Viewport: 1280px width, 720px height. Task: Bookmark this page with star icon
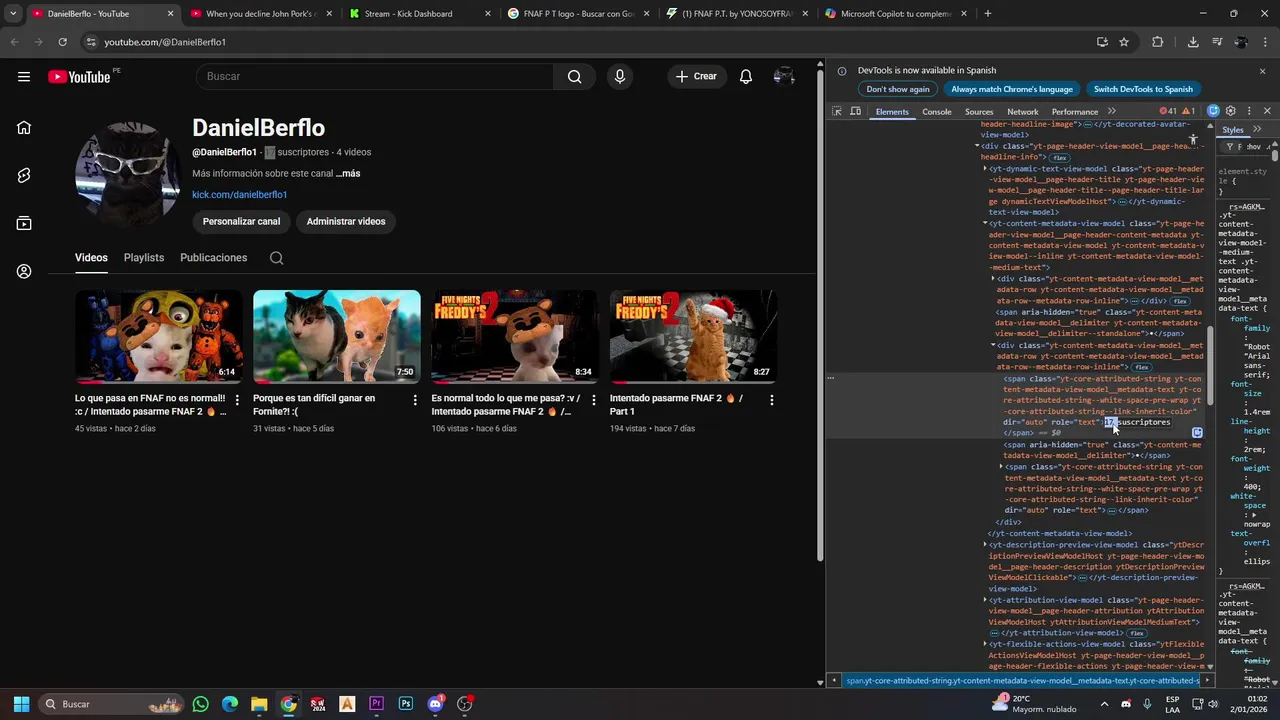pyautogui.click(x=1124, y=42)
